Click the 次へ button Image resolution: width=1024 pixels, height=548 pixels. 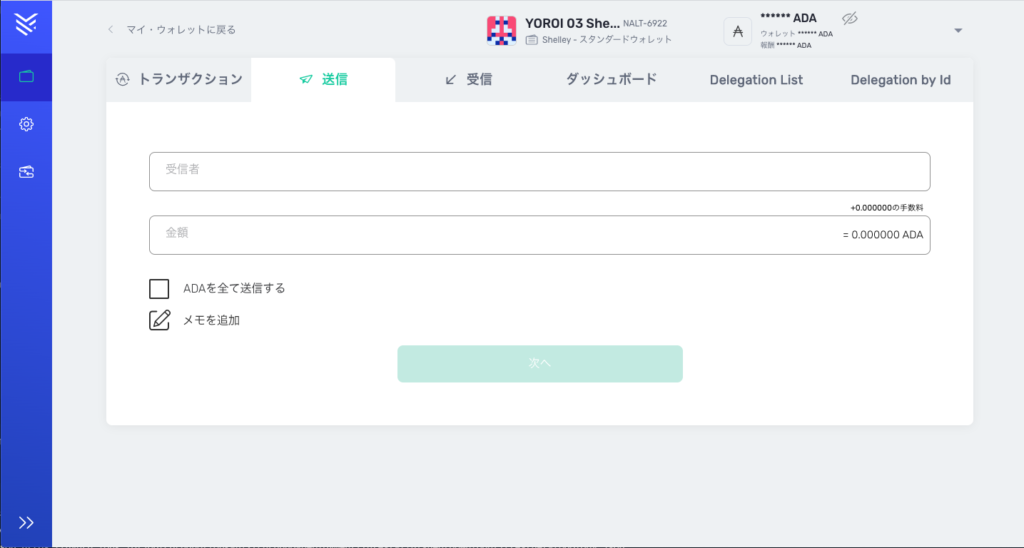click(x=540, y=364)
